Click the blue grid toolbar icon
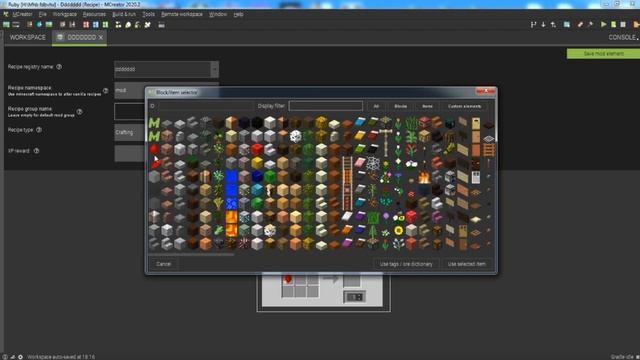 point(96,24)
